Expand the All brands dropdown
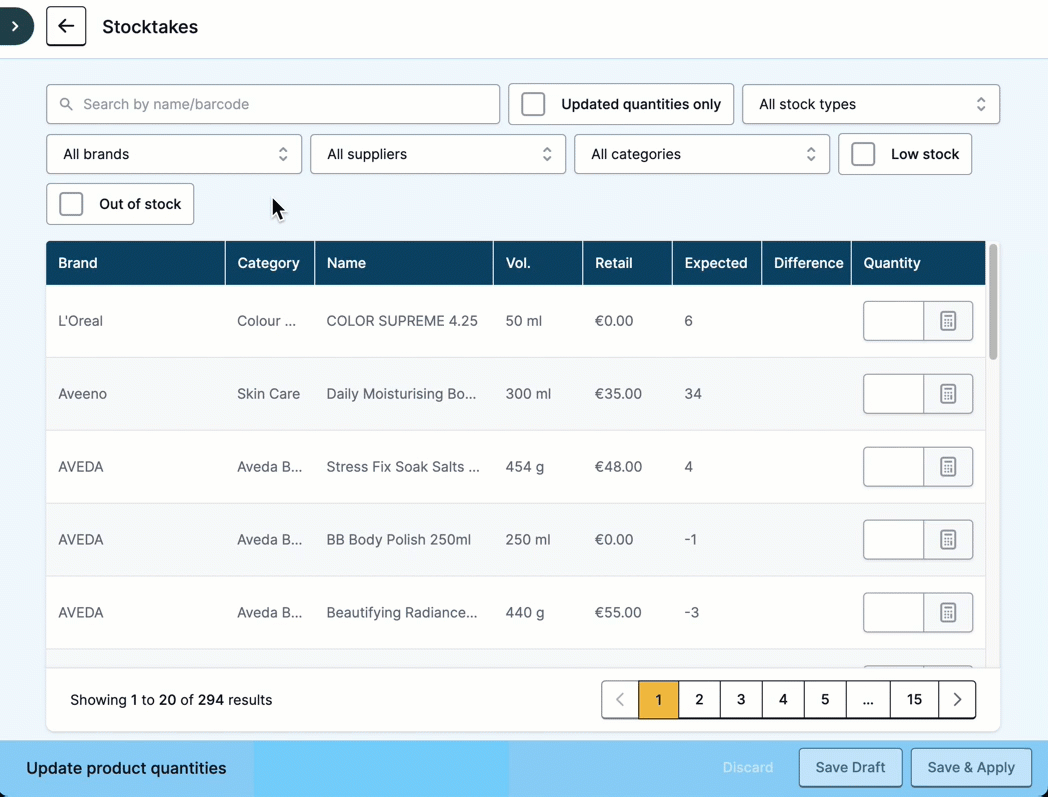The height and width of the screenshot is (797, 1048). 174,154
